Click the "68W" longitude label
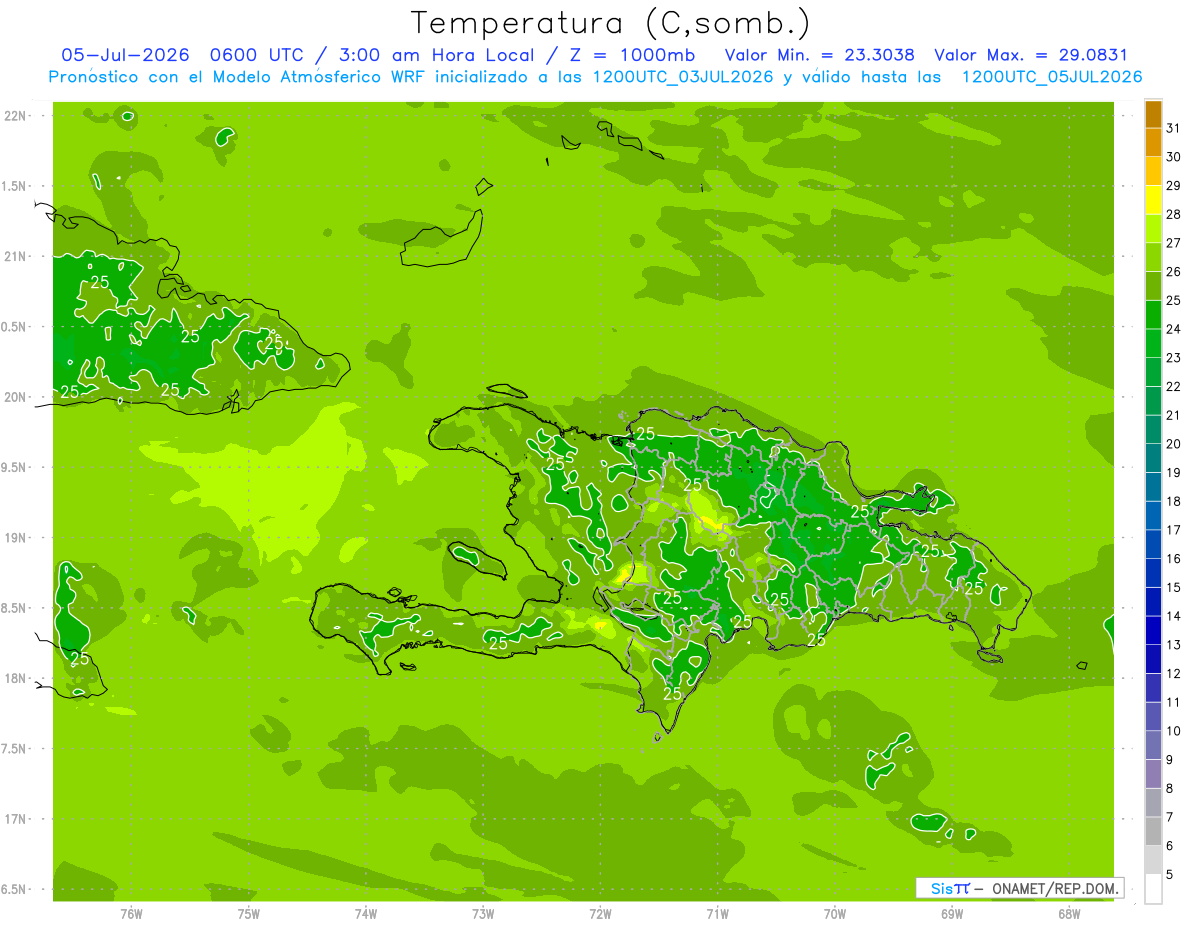 [1069, 913]
